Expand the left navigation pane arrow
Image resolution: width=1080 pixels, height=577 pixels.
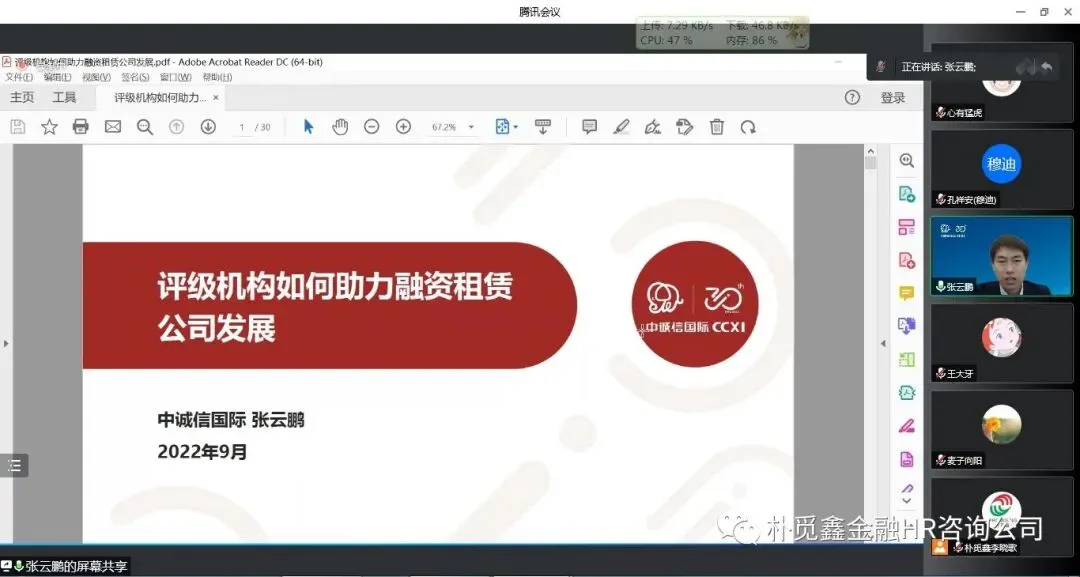tap(6, 343)
